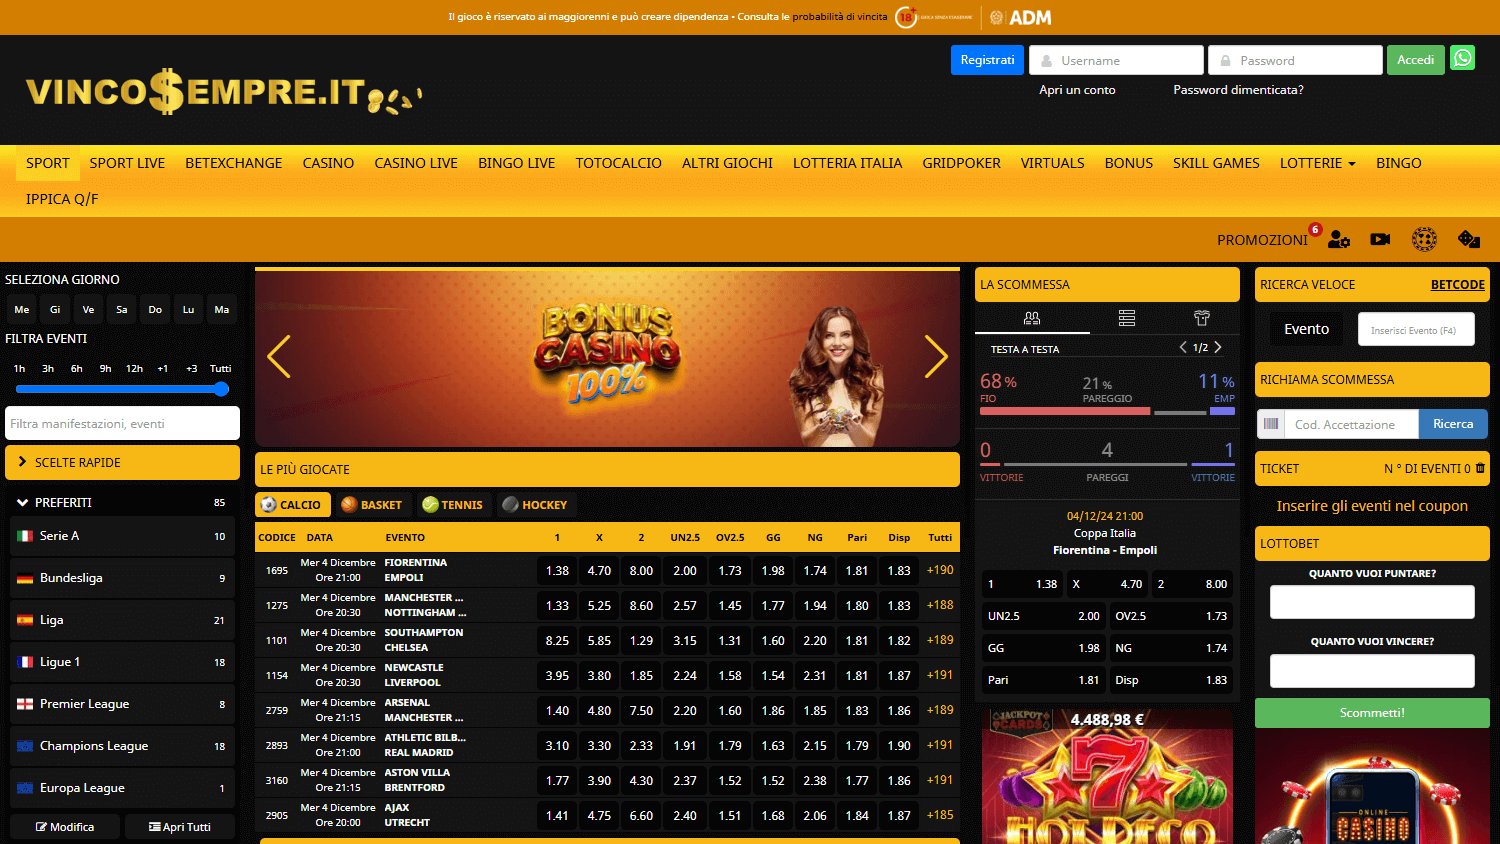Focus Filtra manifestazioni search field
This screenshot has height=844, width=1500.
[122, 423]
